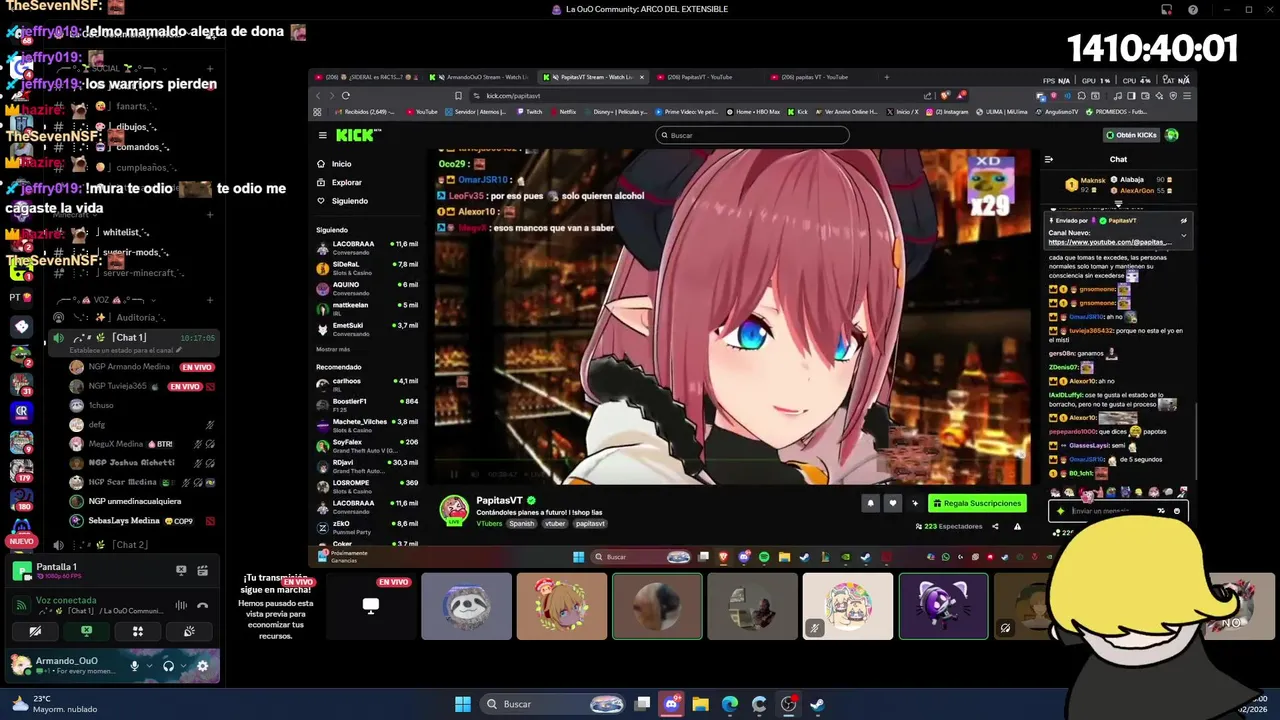Edit channel status pencil under Chat 1

tap(180, 351)
